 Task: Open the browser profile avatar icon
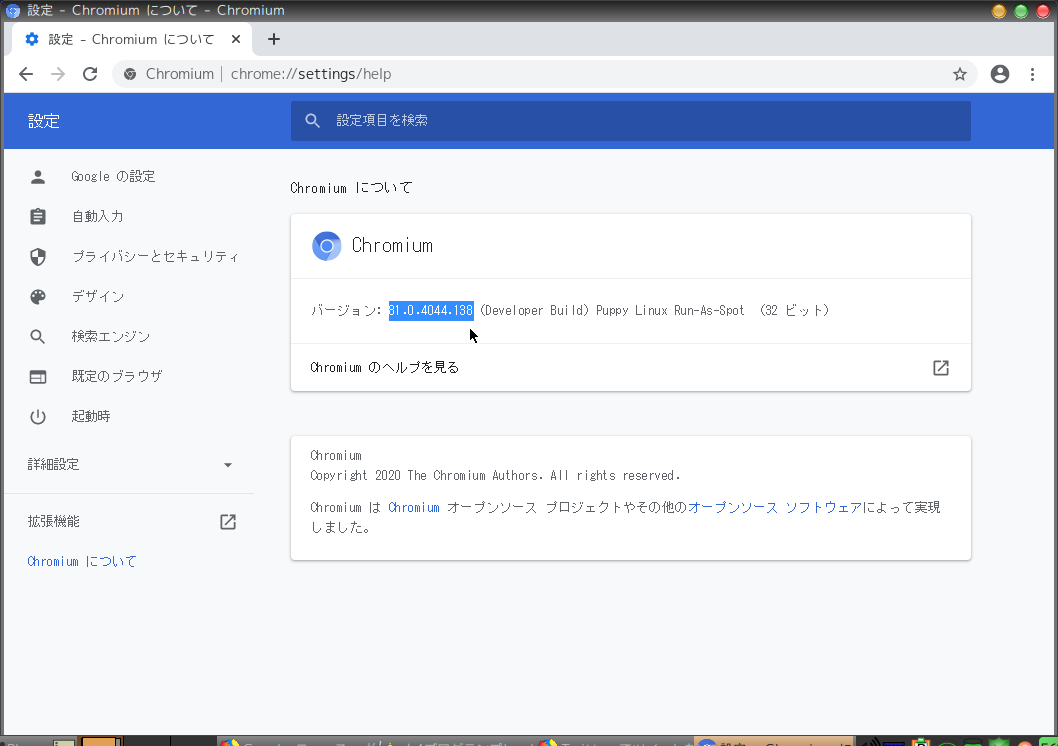[x=999, y=73]
